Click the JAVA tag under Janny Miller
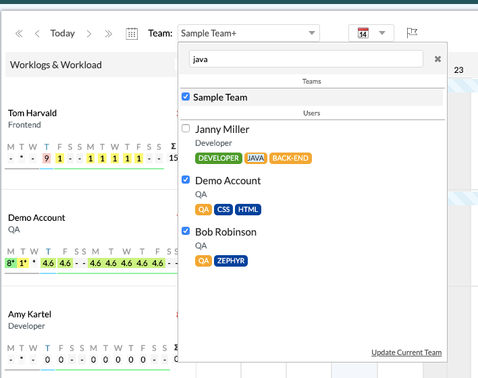The height and width of the screenshot is (378, 478). [256, 158]
